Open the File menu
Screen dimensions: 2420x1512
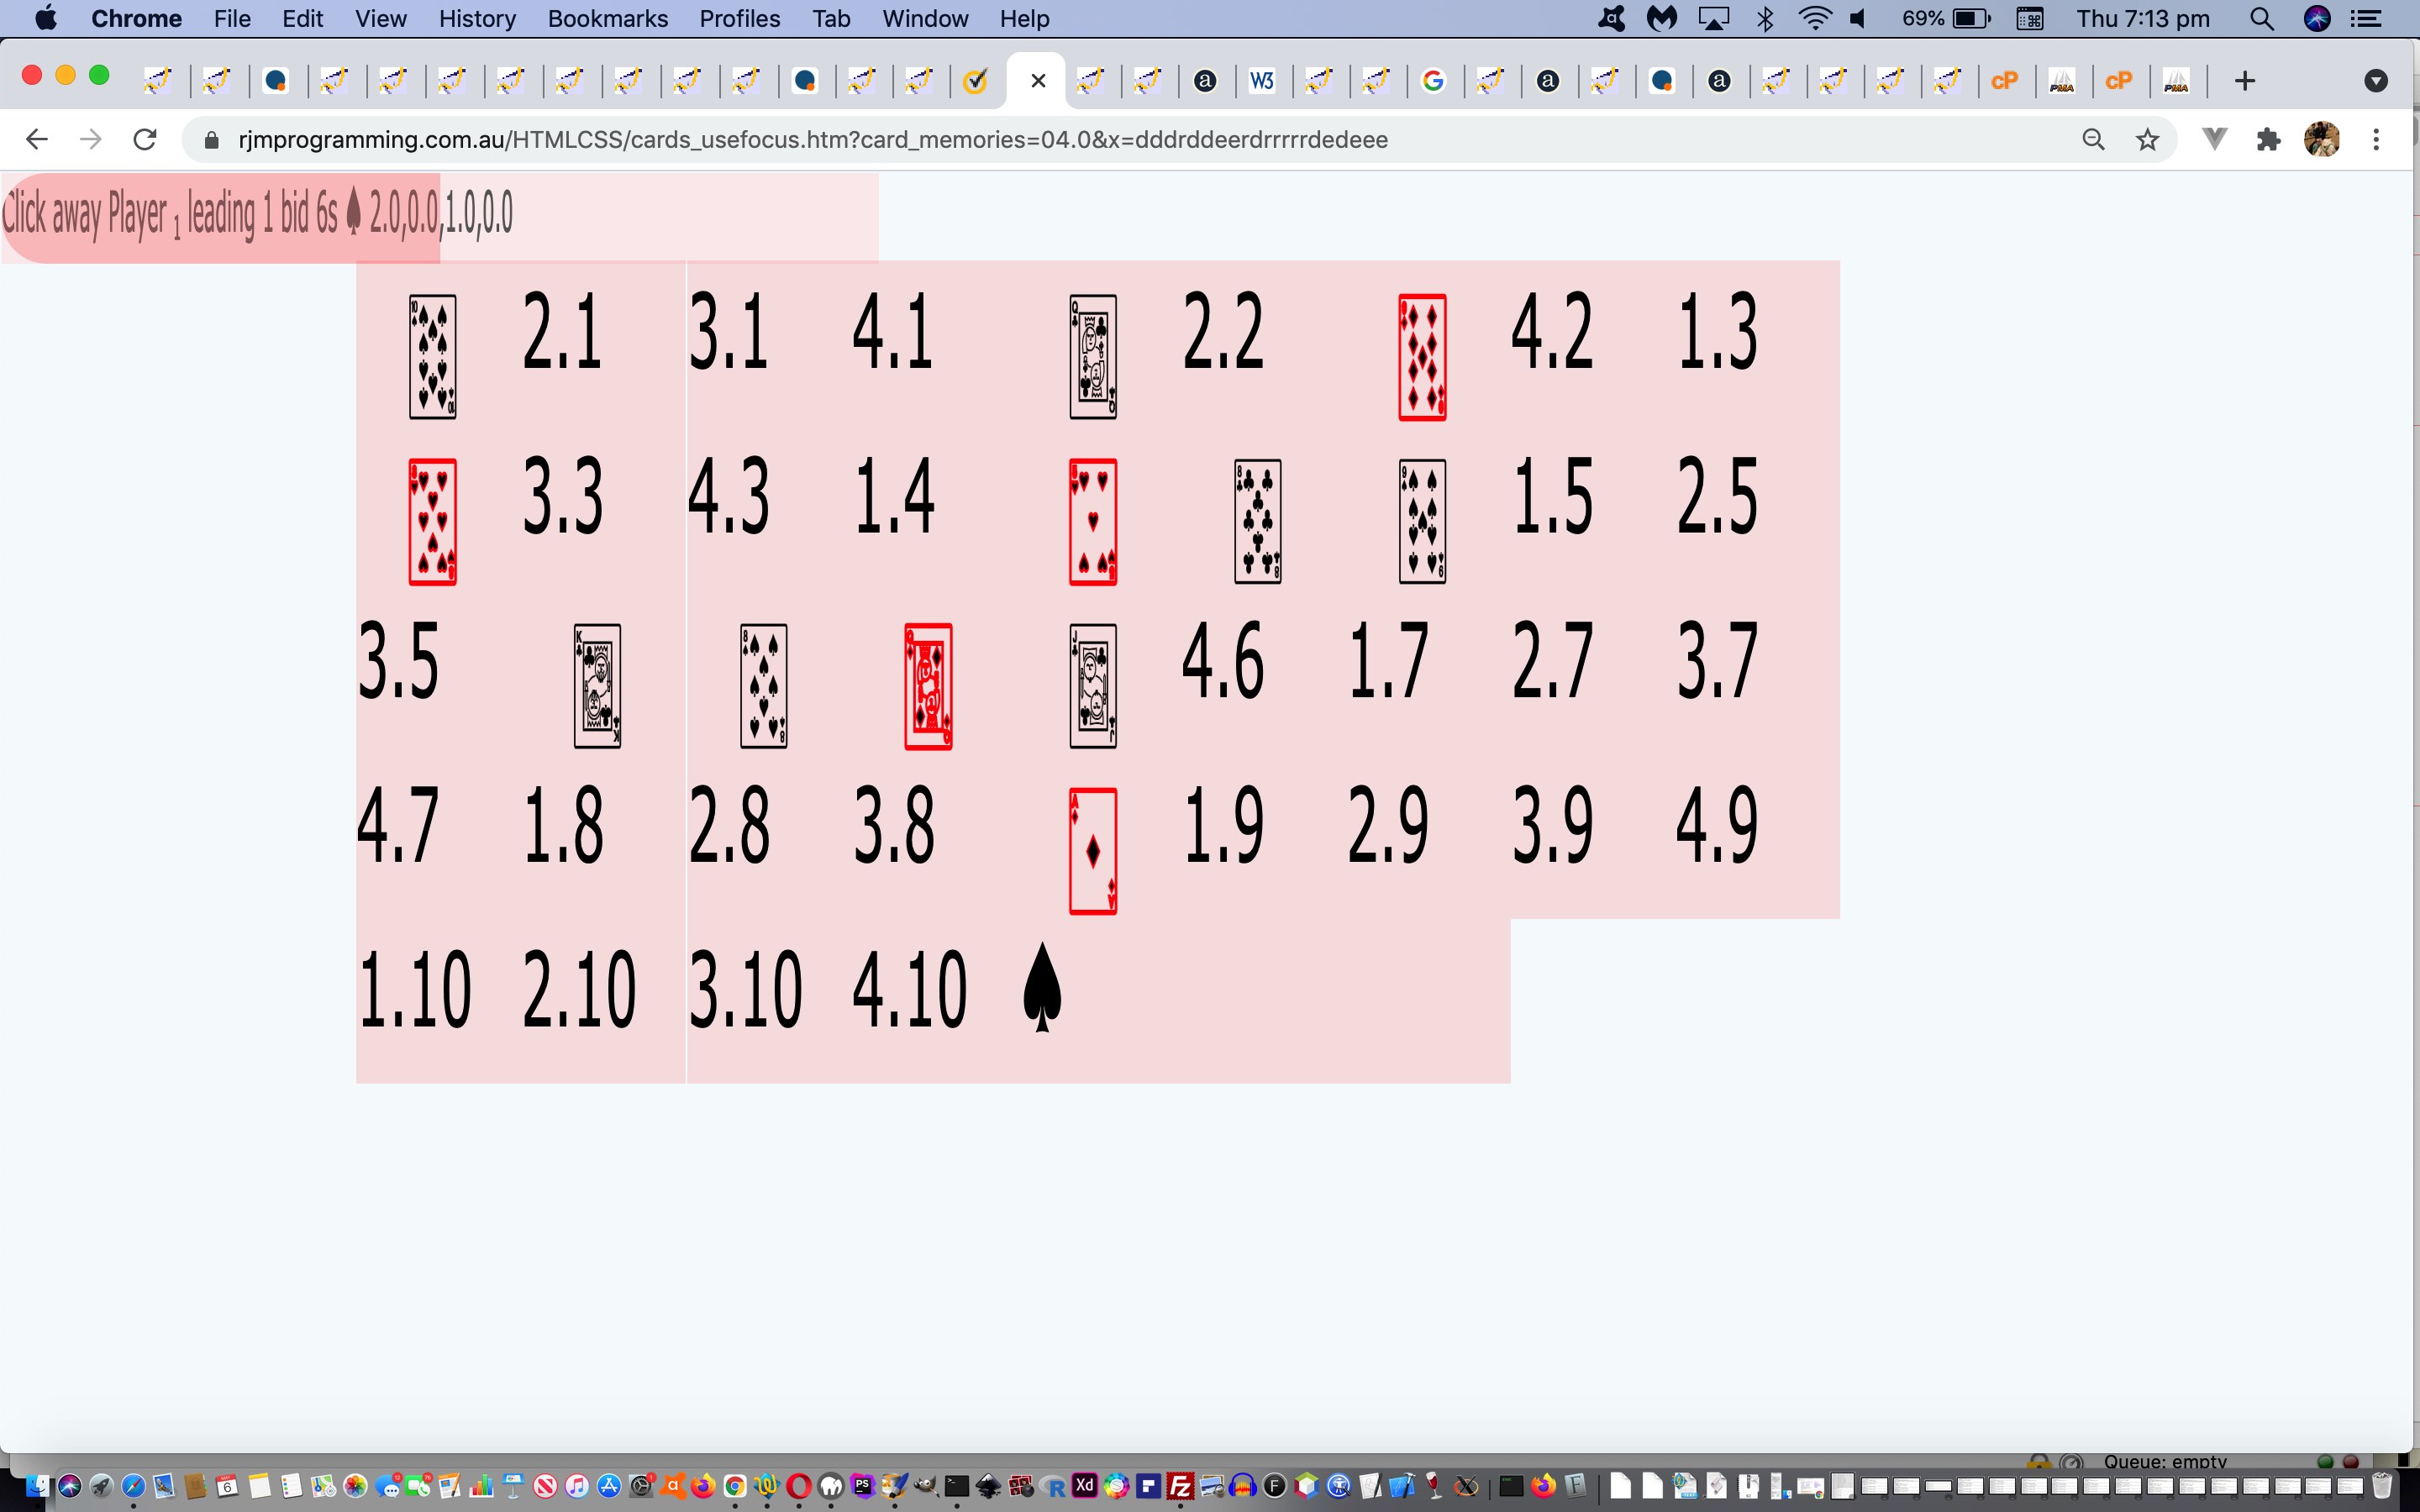[232, 19]
